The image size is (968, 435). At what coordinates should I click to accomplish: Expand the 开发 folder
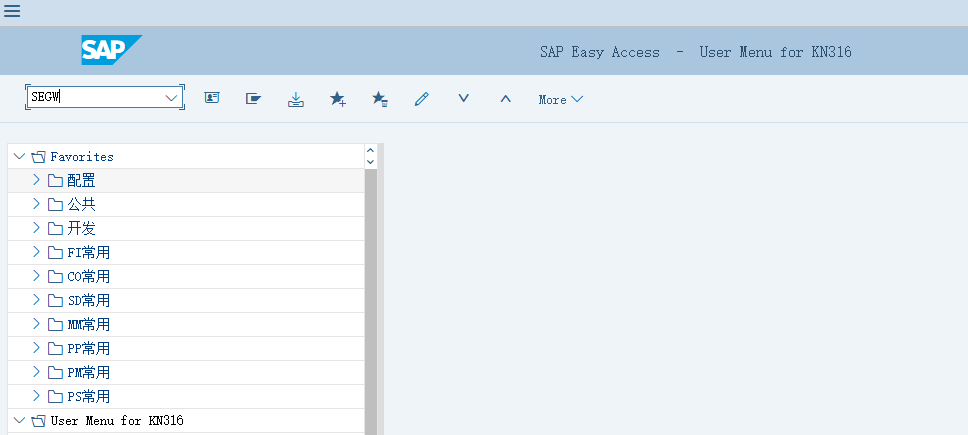point(36,228)
